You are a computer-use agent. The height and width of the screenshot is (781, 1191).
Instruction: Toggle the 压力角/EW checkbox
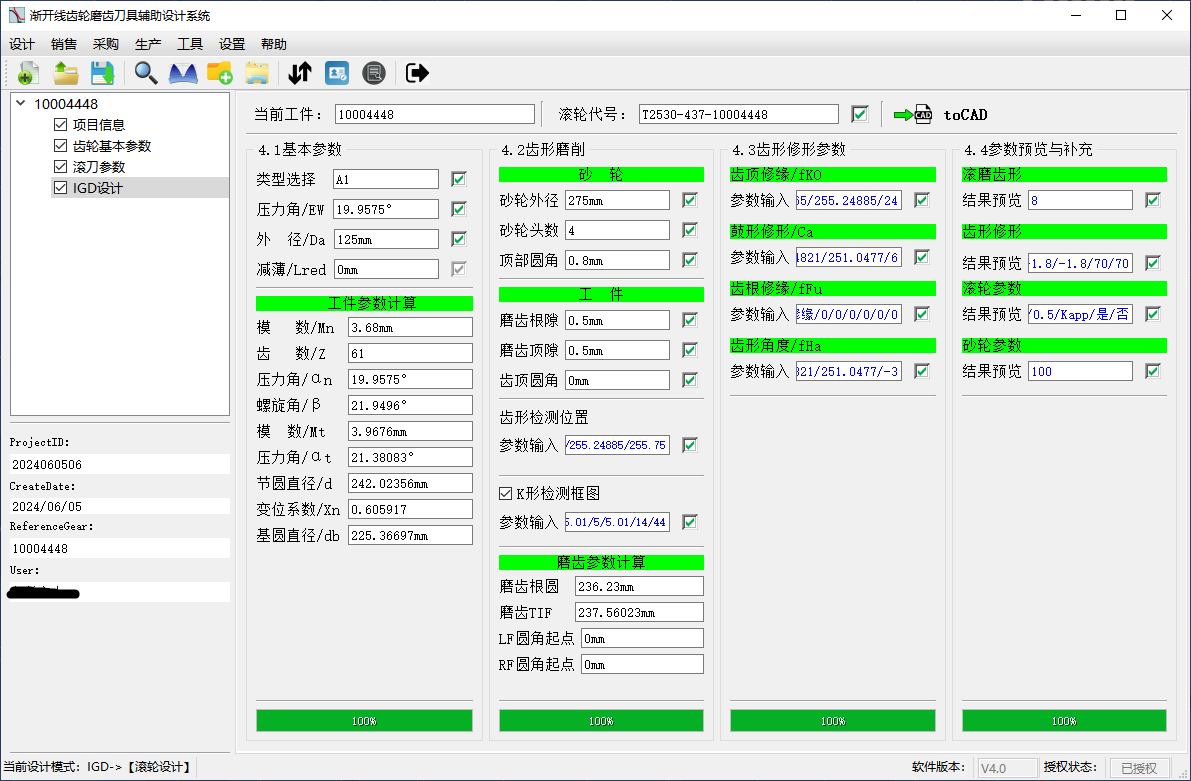coord(459,209)
